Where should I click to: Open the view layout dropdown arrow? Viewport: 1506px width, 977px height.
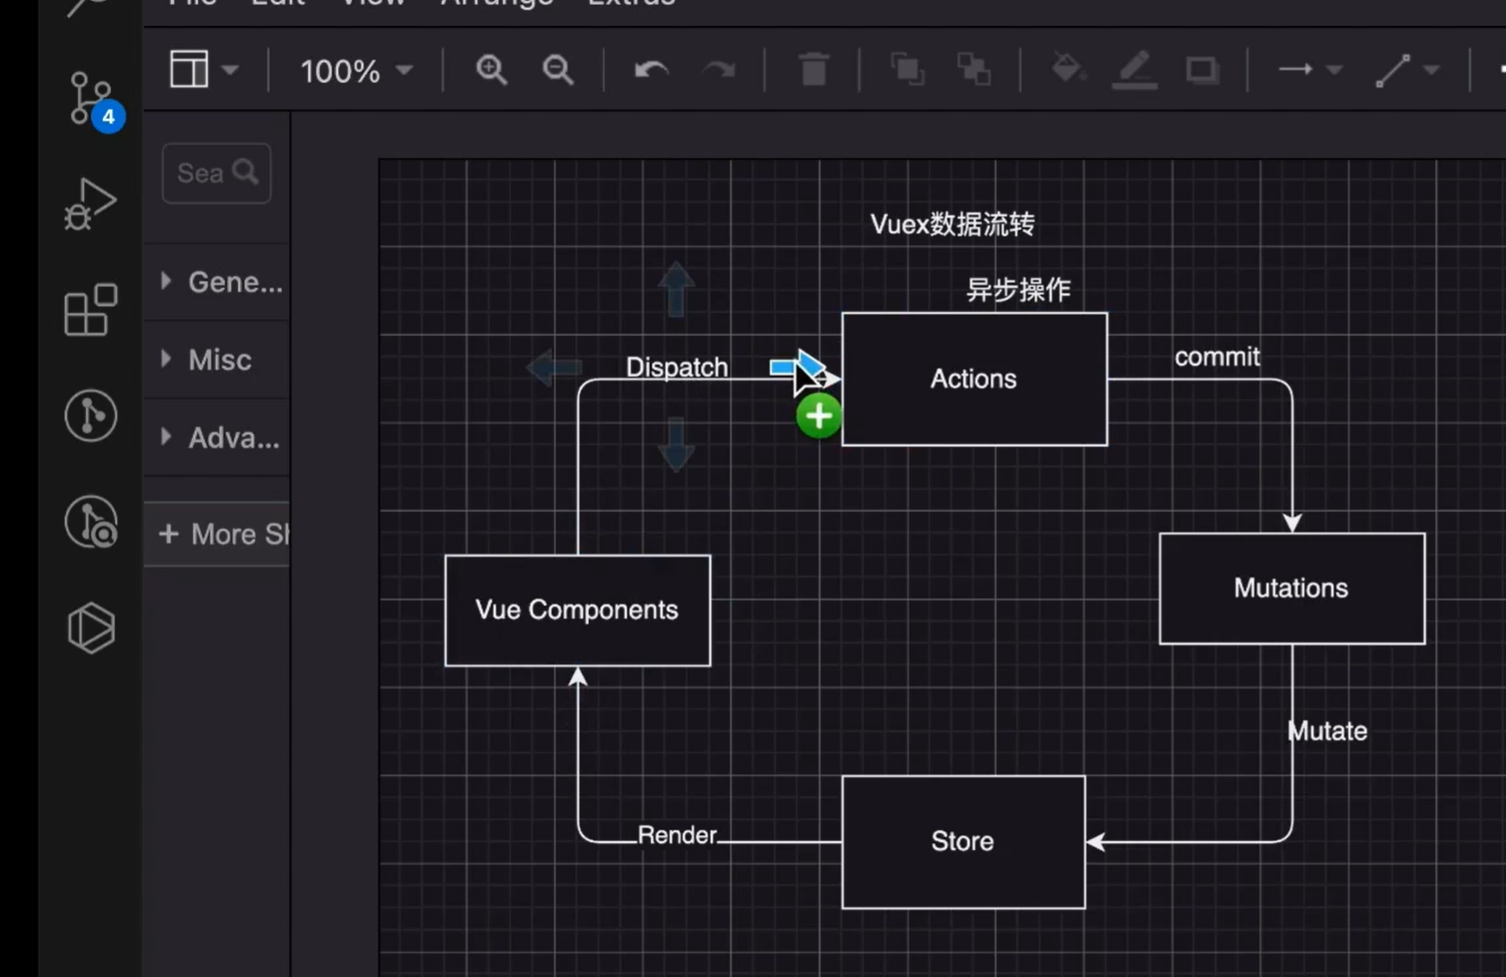[x=230, y=70]
